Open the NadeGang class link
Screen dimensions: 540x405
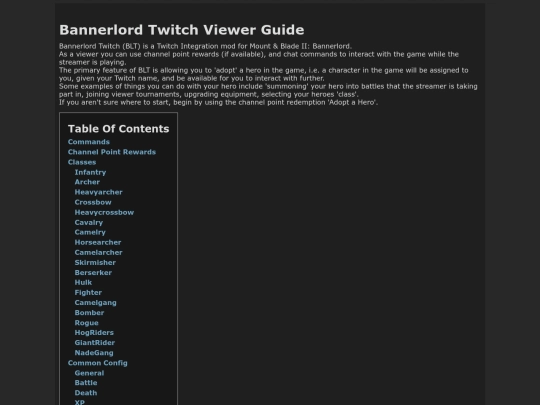94,353
